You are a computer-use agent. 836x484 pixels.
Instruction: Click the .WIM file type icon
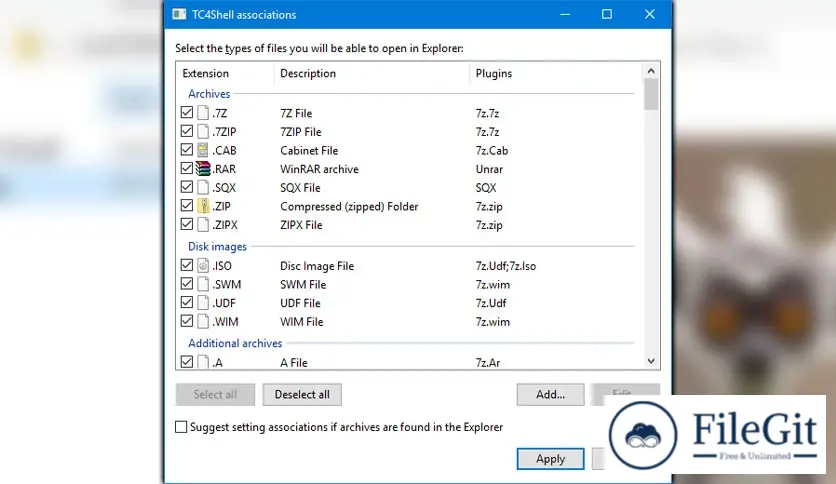click(x=203, y=321)
